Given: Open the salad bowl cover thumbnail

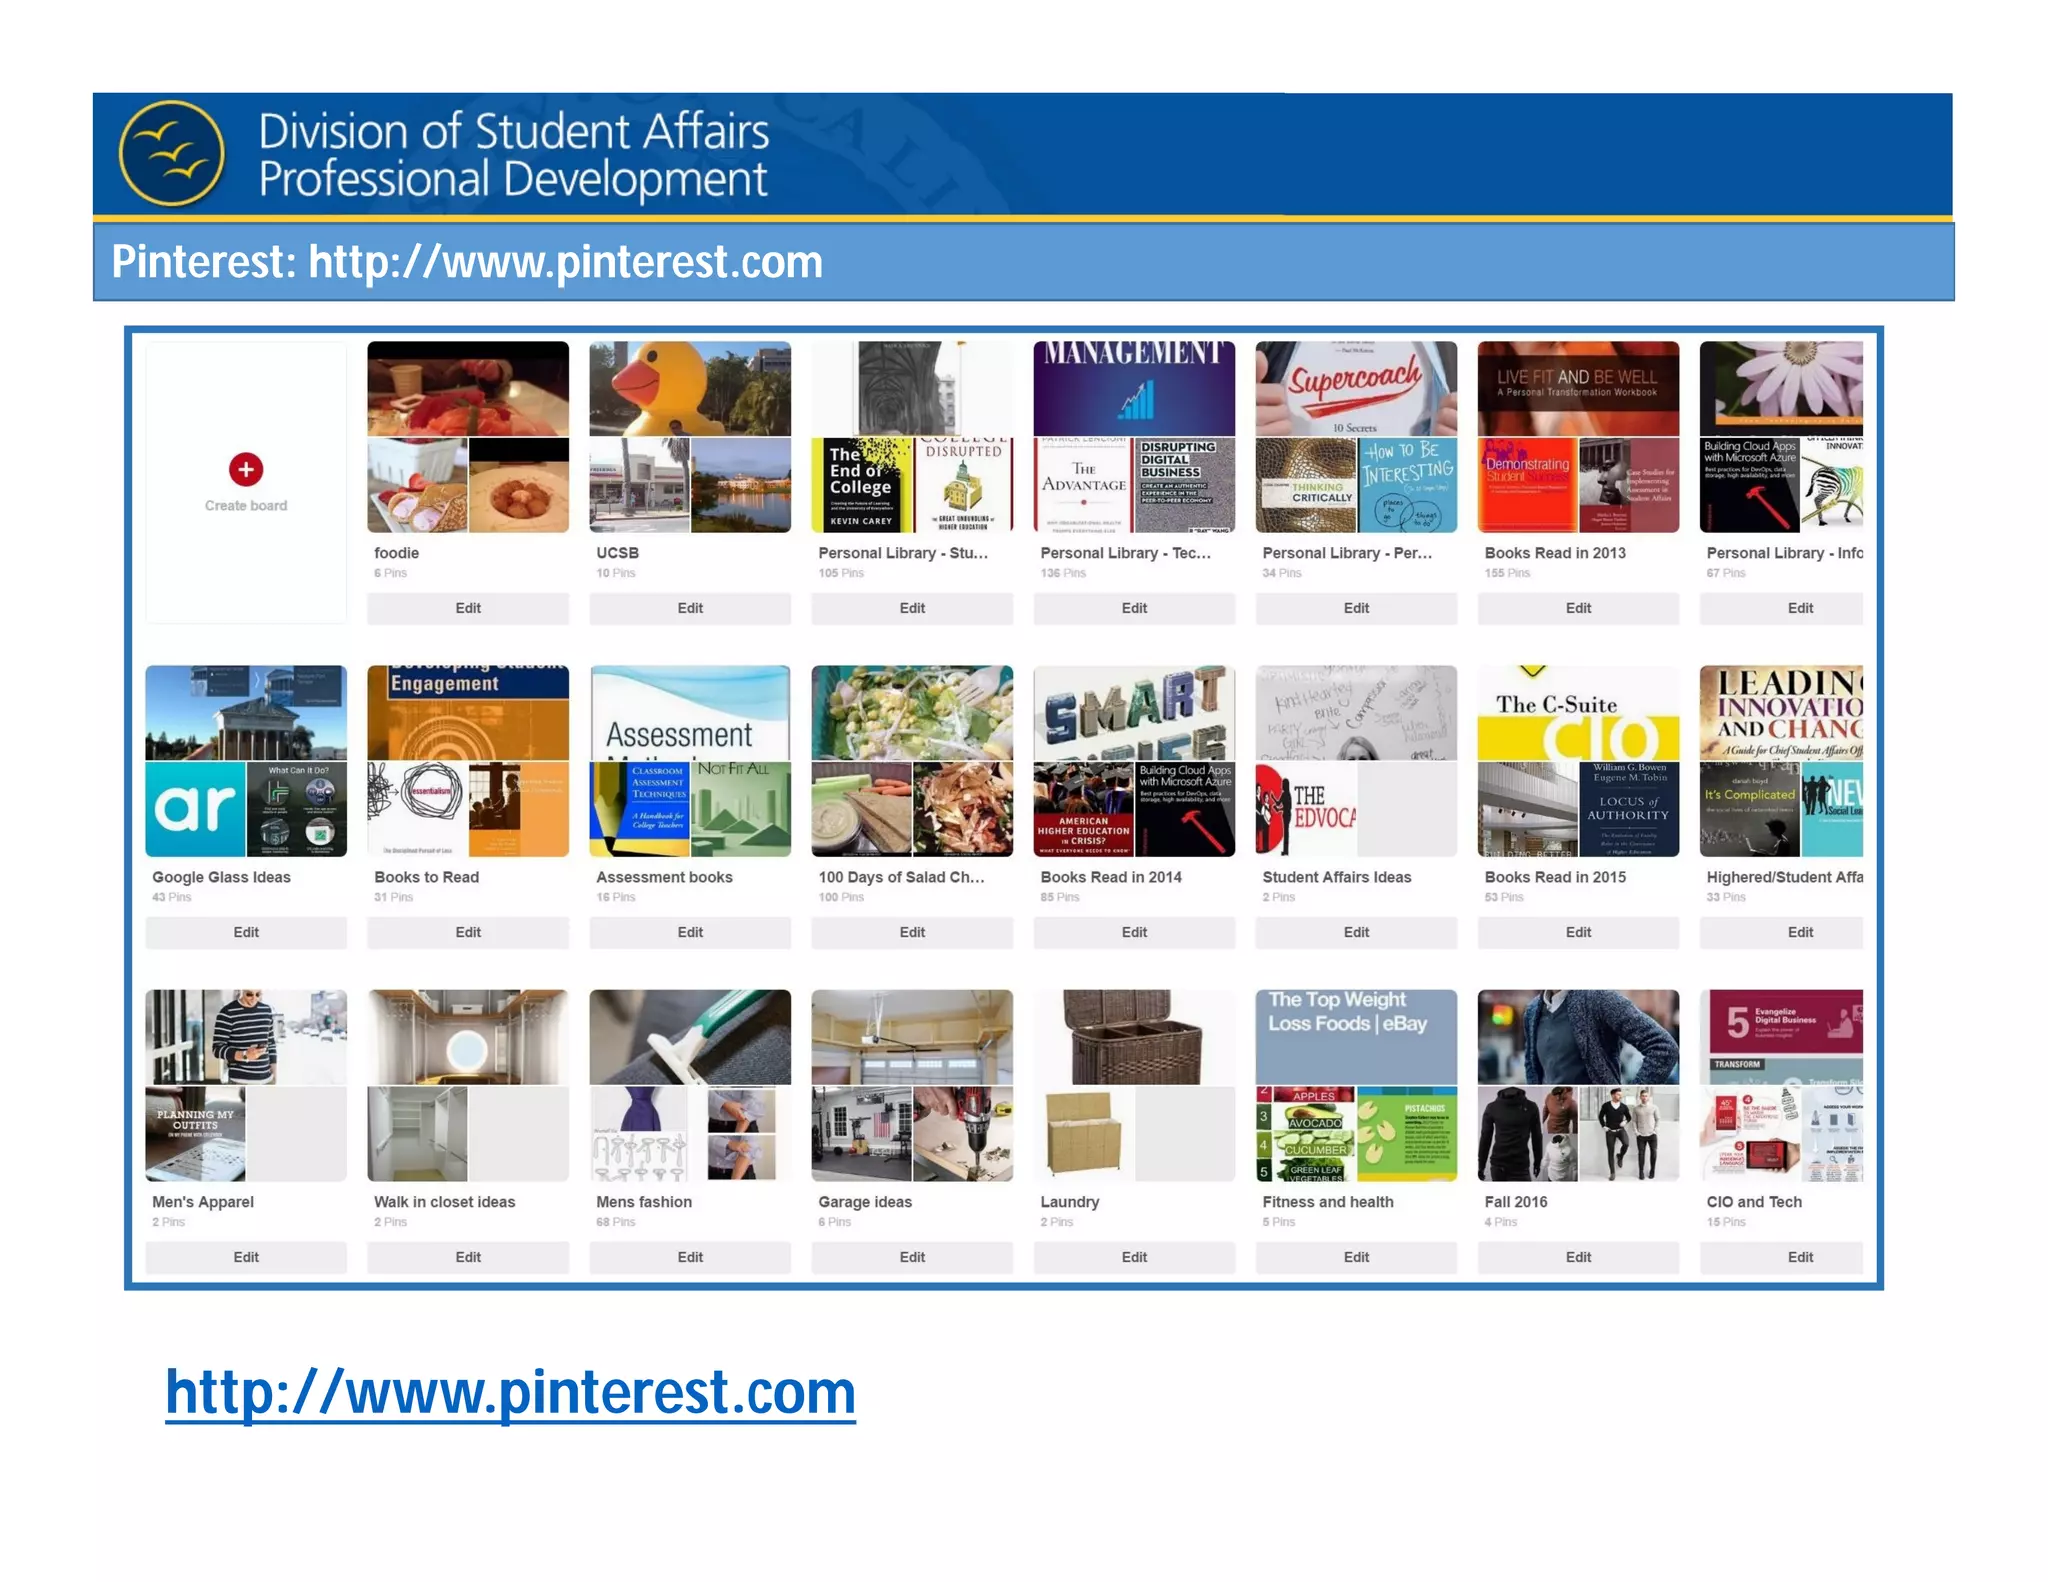Looking at the screenshot, I should click(x=912, y=712).
